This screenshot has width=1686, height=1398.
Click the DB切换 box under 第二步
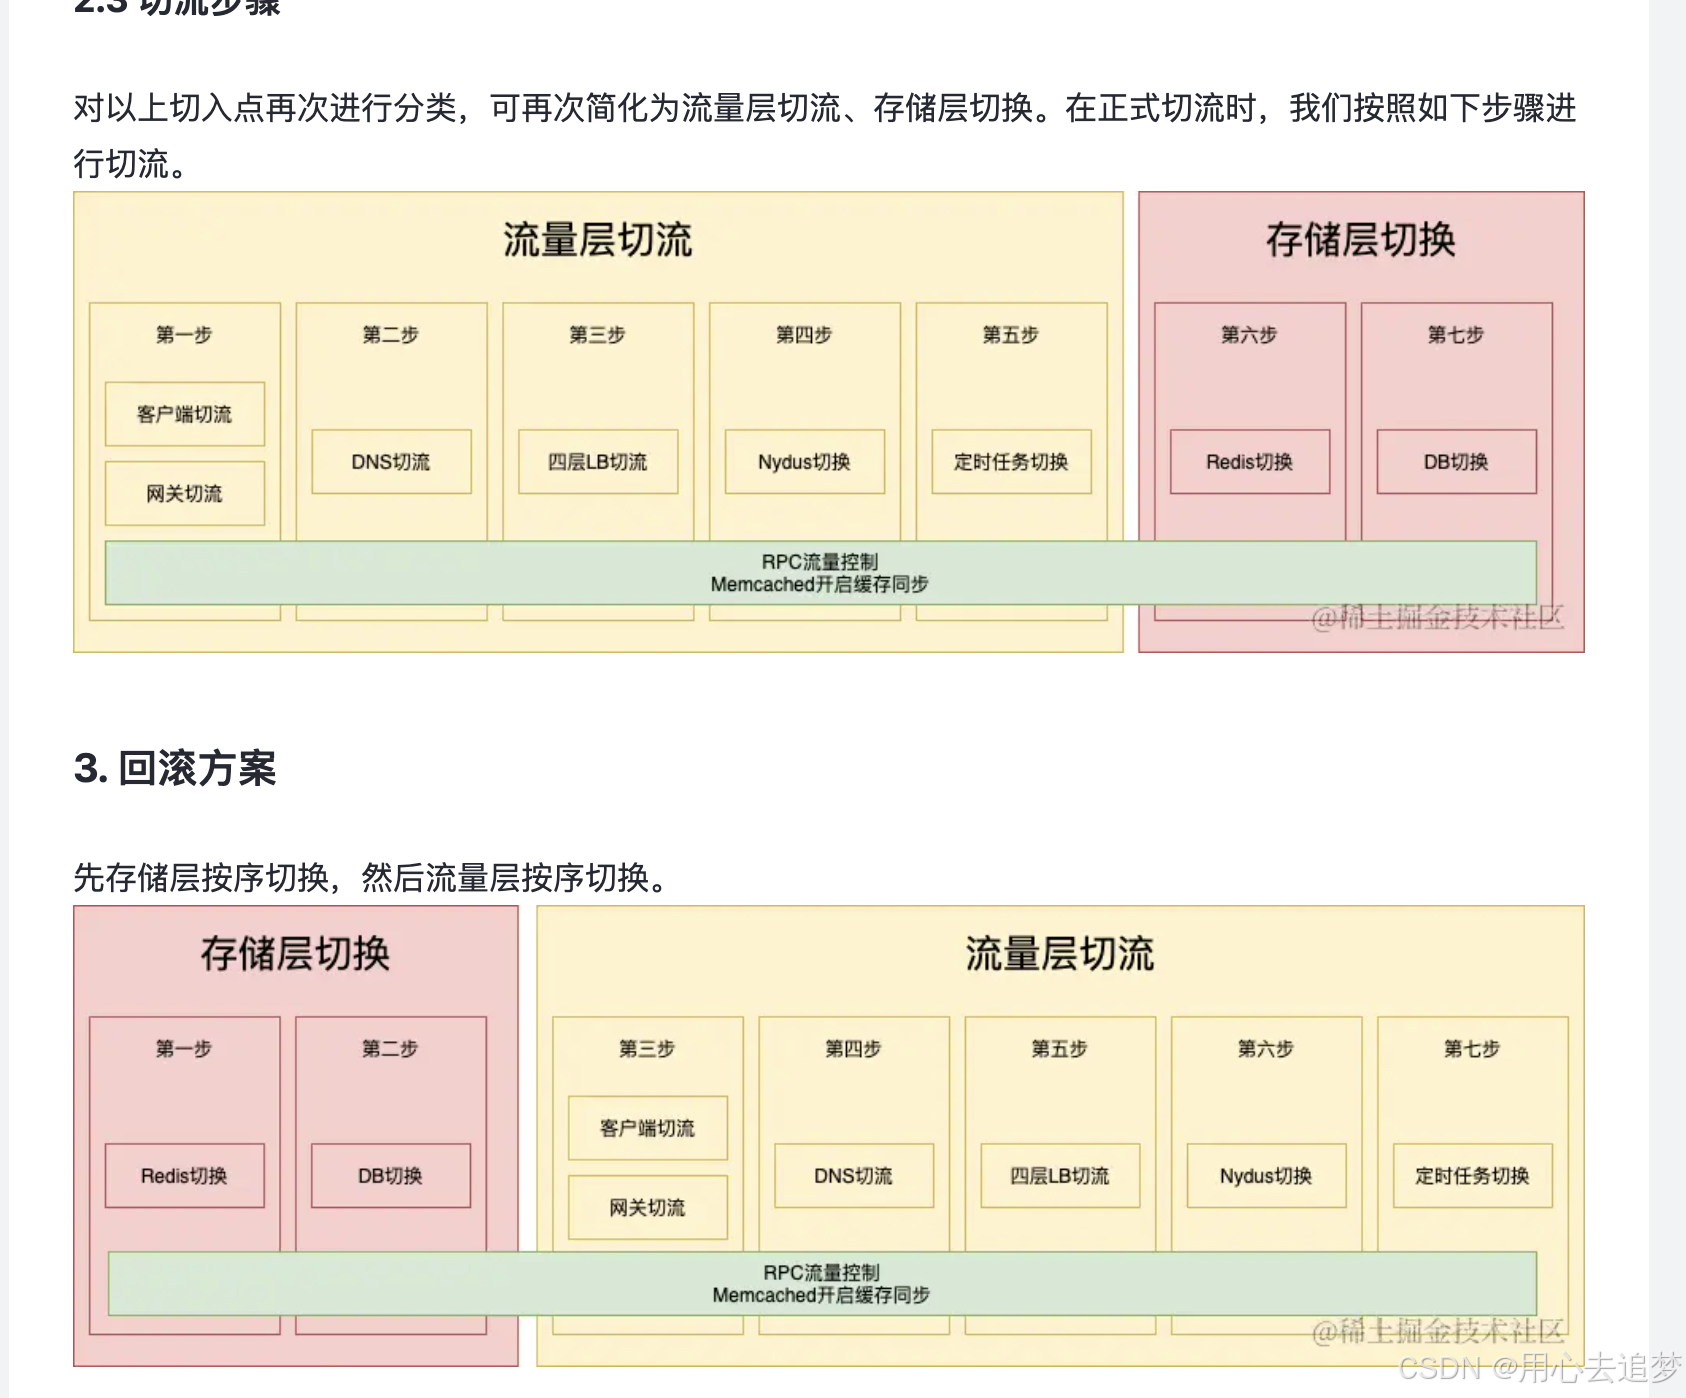[391, 1176]
